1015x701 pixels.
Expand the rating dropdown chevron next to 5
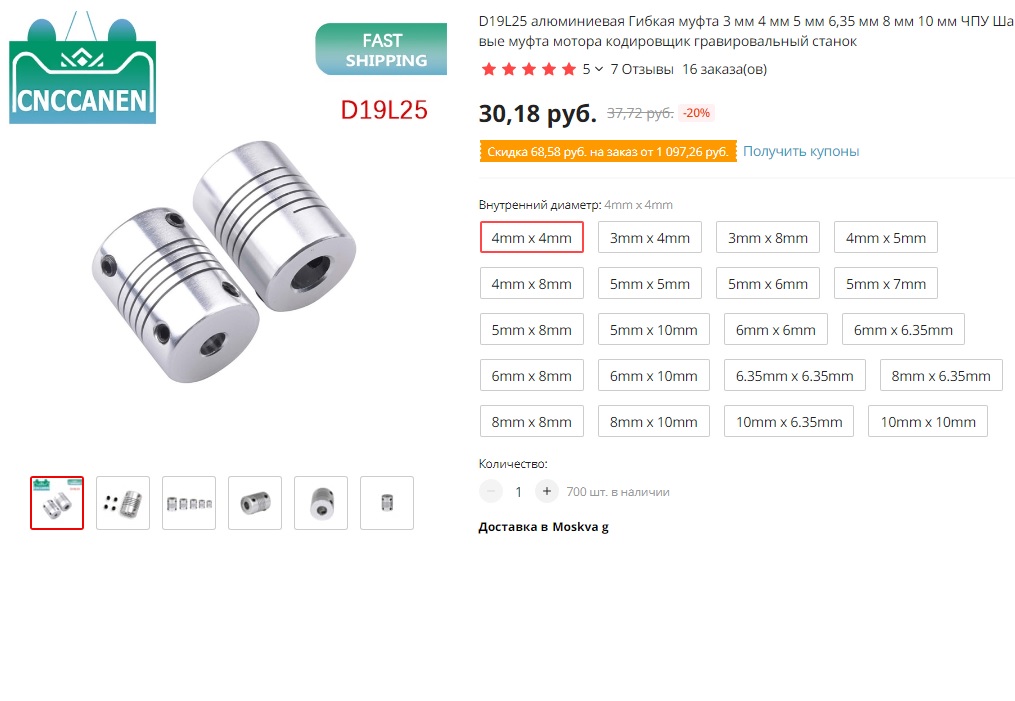point(599,69)
